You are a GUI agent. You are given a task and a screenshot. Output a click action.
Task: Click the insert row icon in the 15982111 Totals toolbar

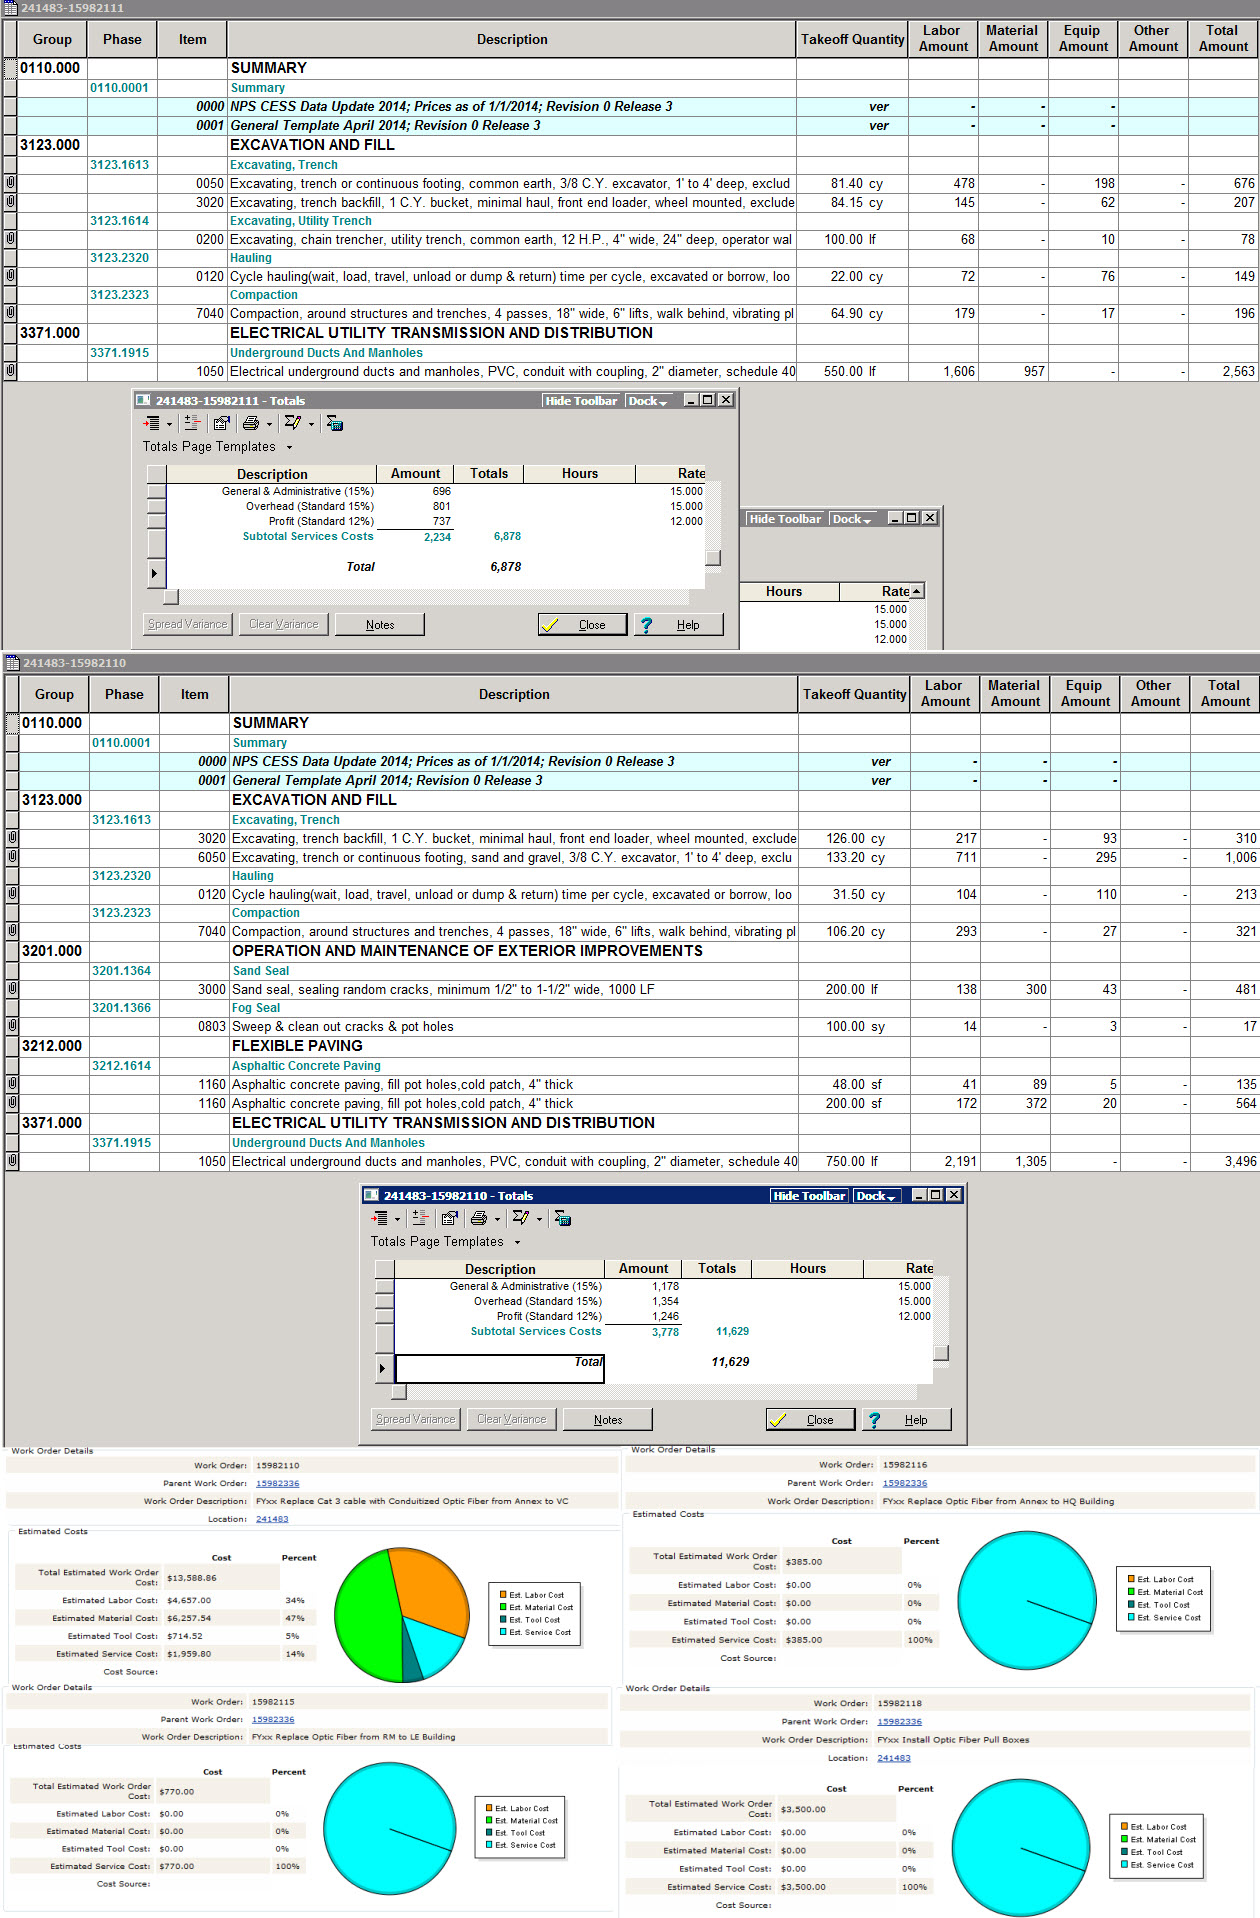(152, 424)
